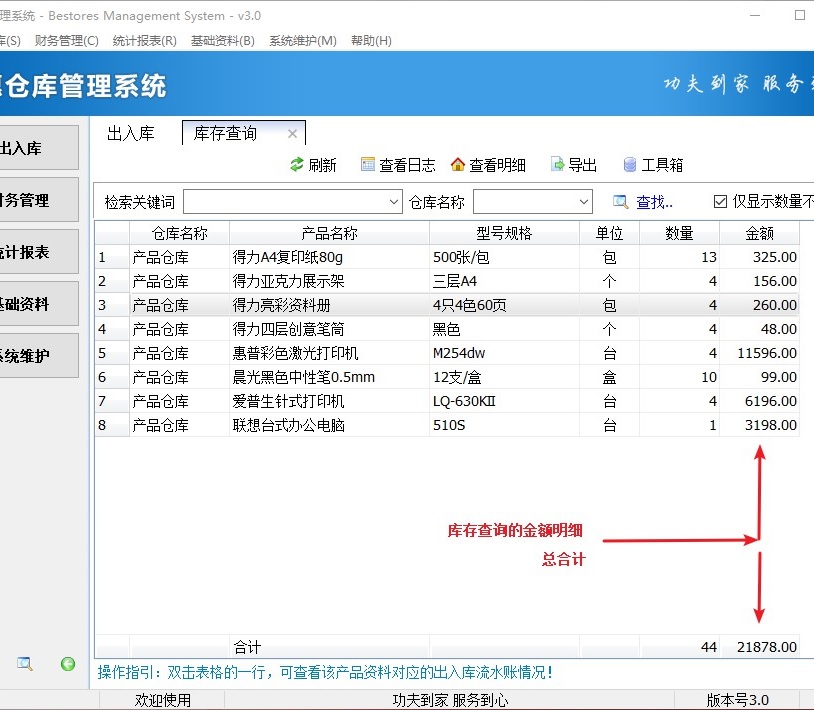Screen dimensions: 814x710
Task: Click the 单位 column header
Action: click(x=609, y=233)
